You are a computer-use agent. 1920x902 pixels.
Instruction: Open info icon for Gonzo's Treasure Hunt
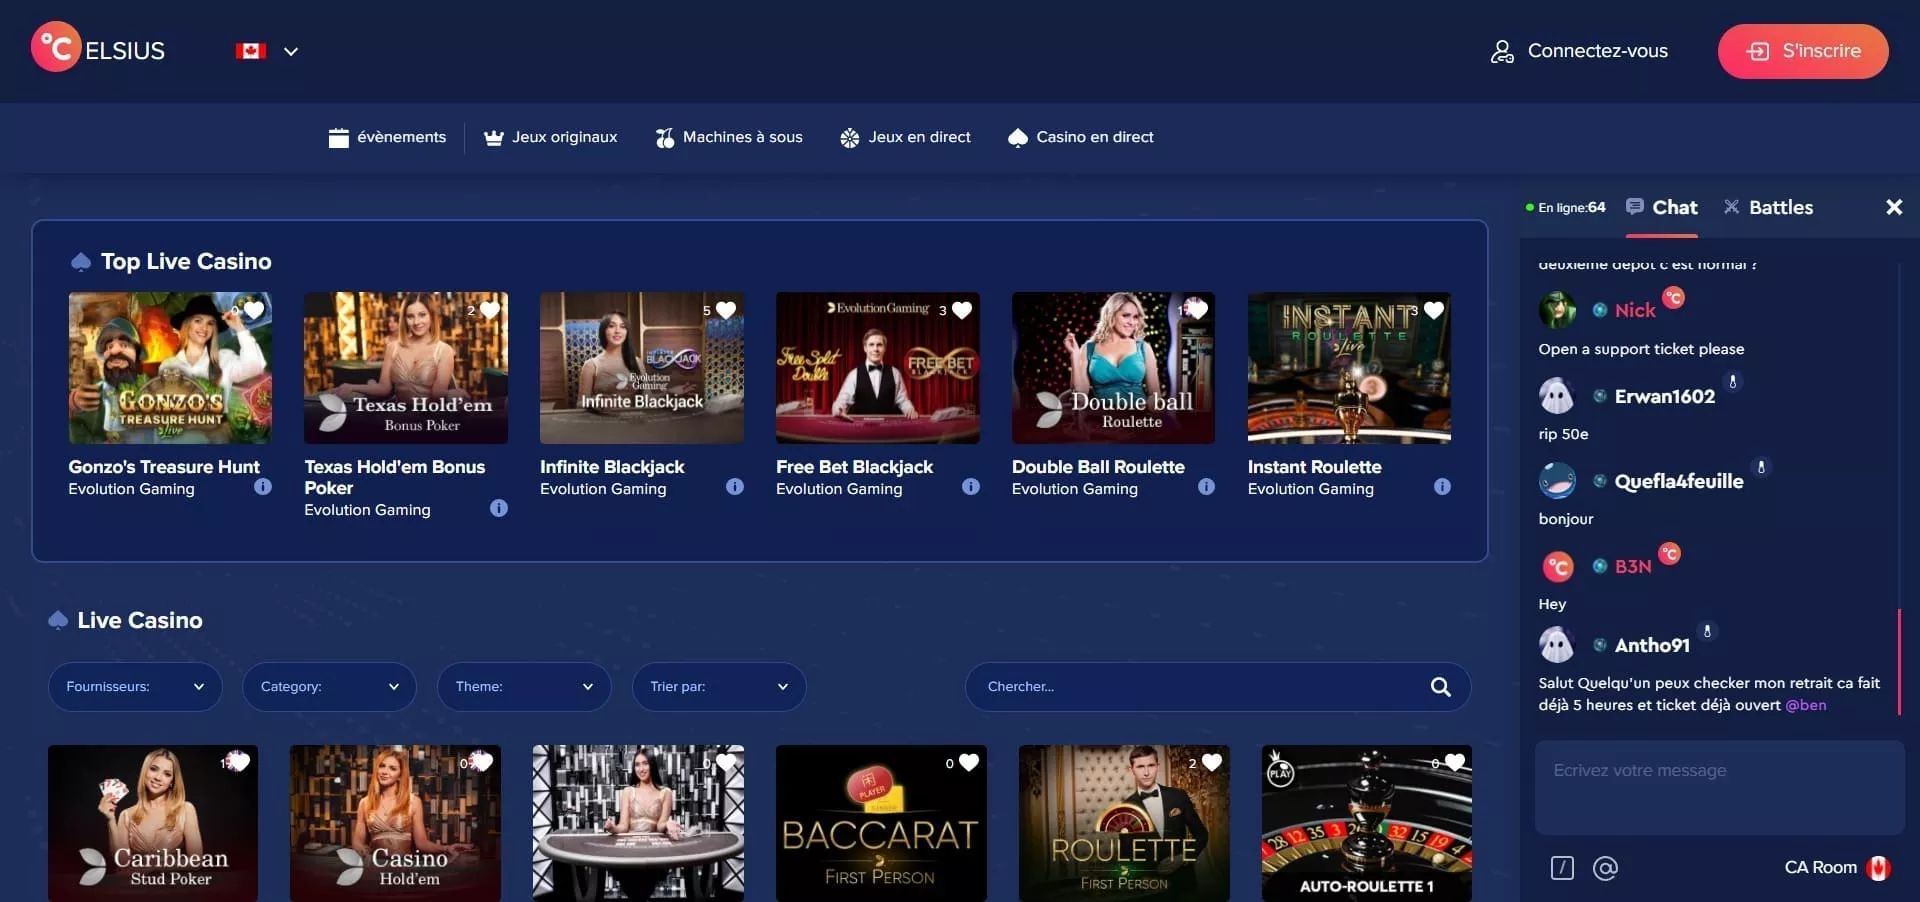pos(262,487)
